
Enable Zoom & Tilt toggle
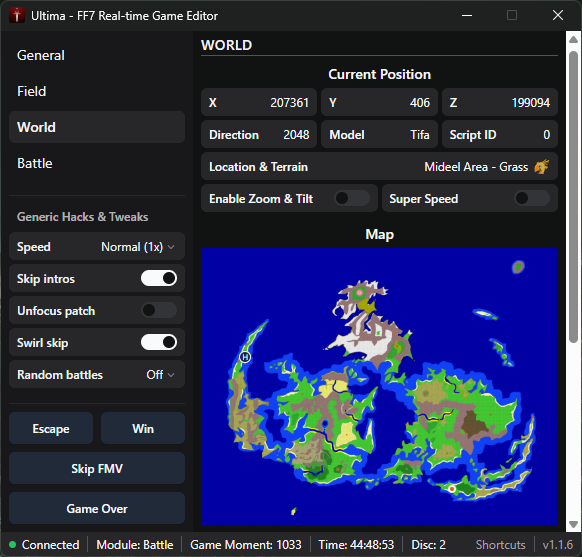[x=352, y=198]
